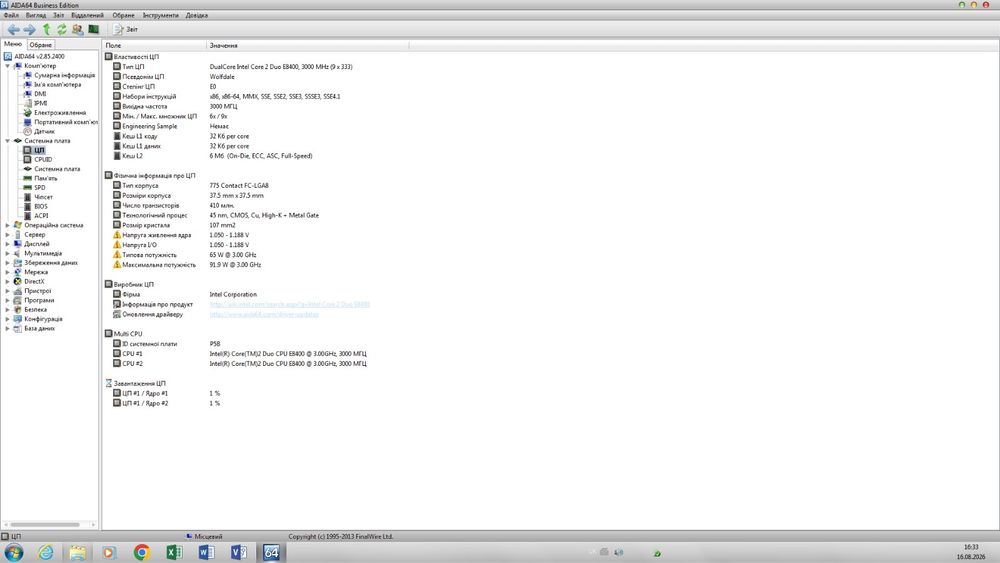The height and width of the screenshot is (563, 1000).
Task: Collapse the Комп'ютер tree node
Action: (x=8, y=66)
